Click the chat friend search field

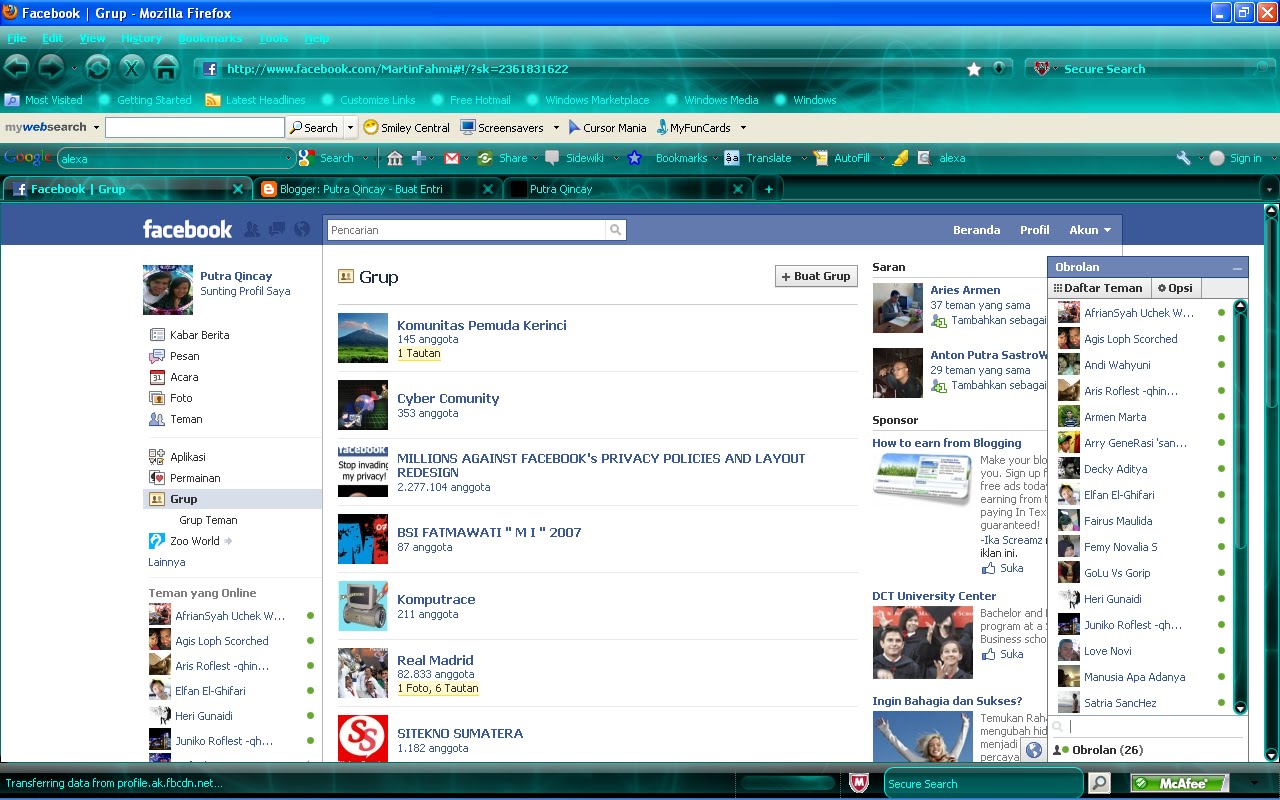(x=1147, y=727)
